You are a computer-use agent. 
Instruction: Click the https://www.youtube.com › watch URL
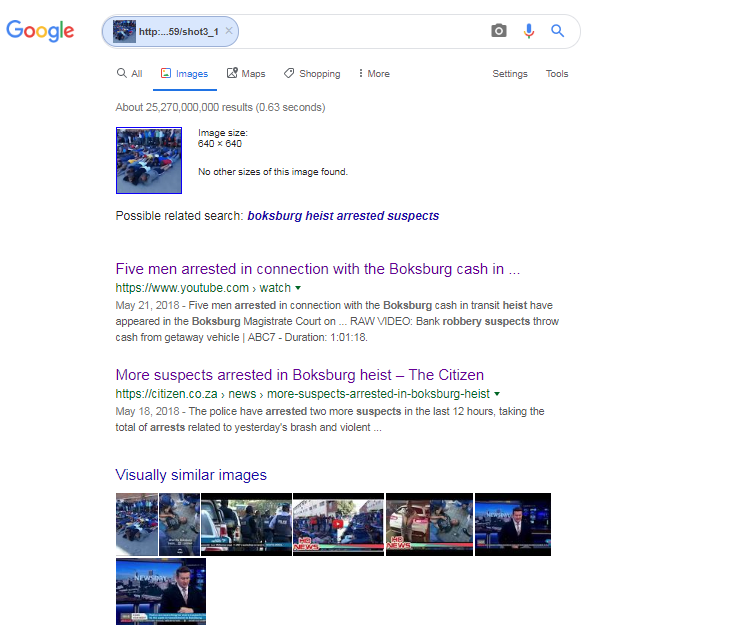point(203,288)
